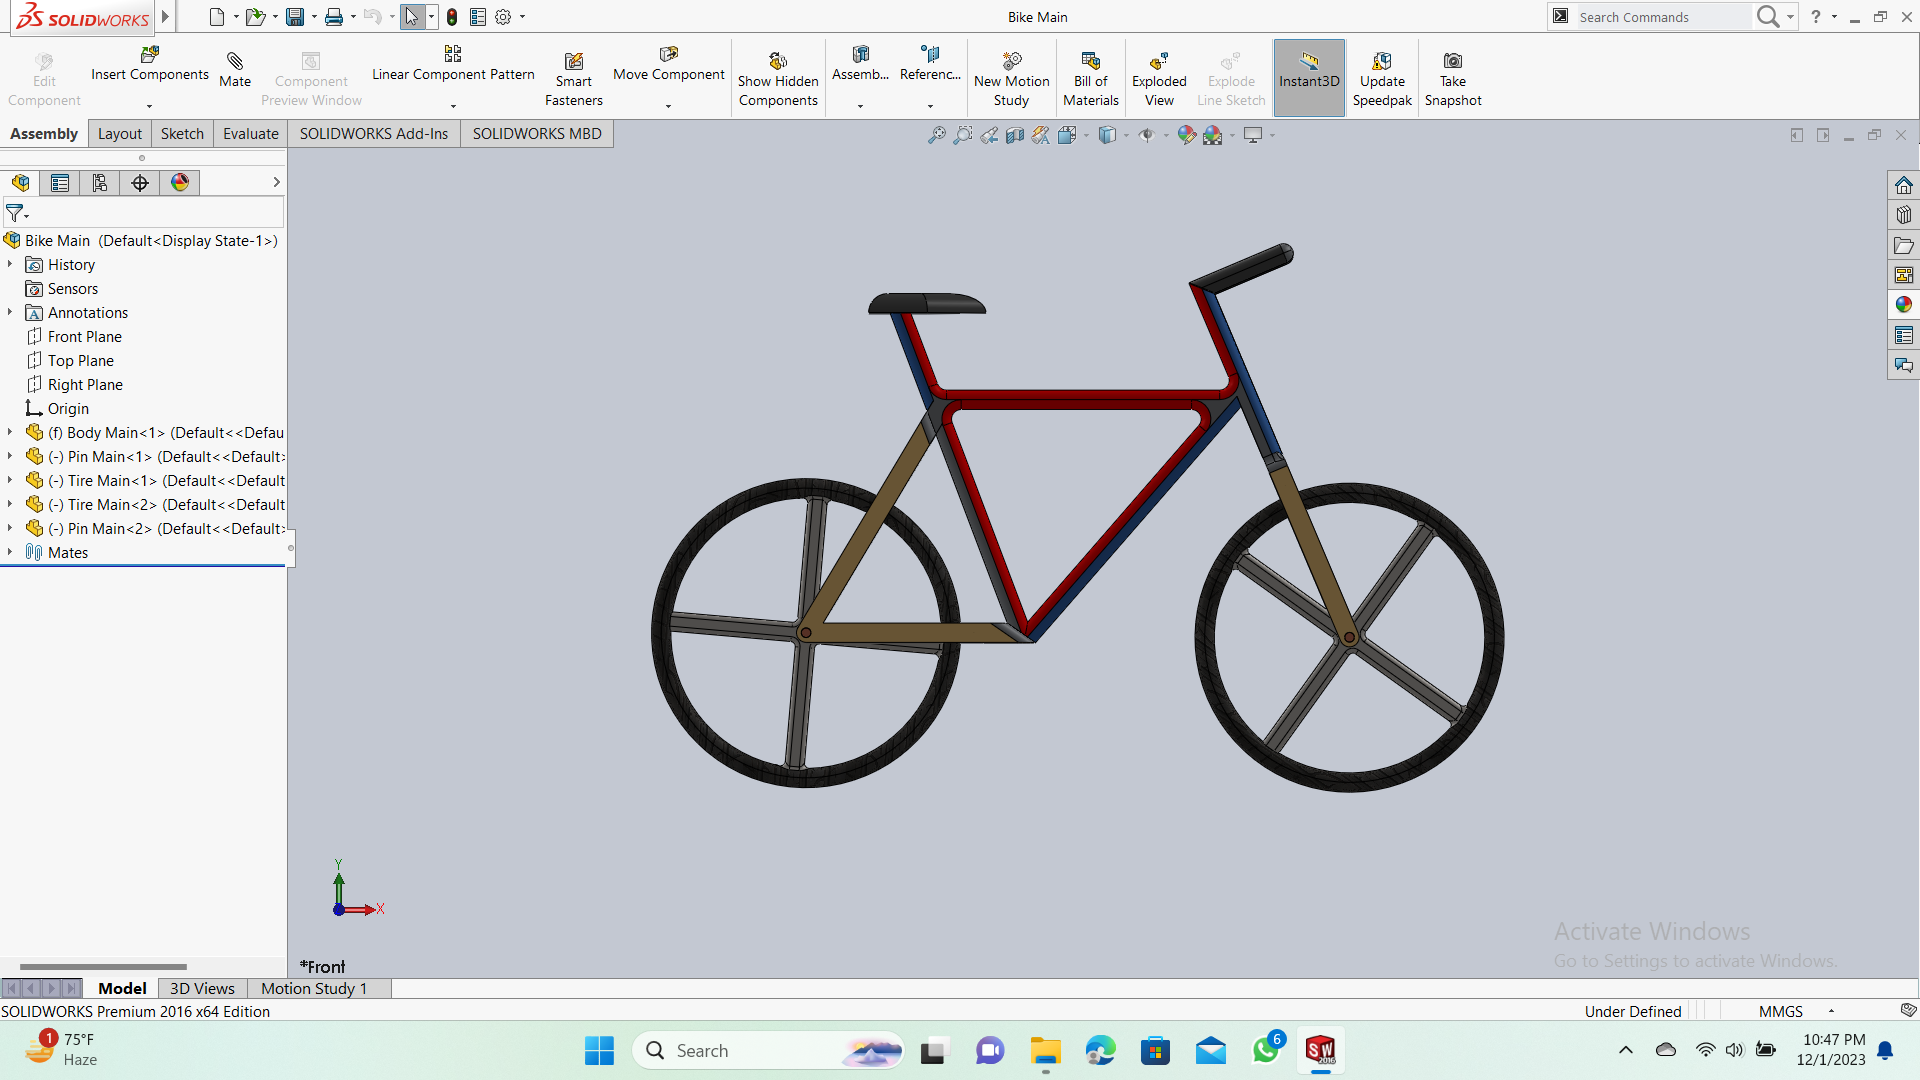
Task: Switch to the Layout tab
Action: coord(119,134)
